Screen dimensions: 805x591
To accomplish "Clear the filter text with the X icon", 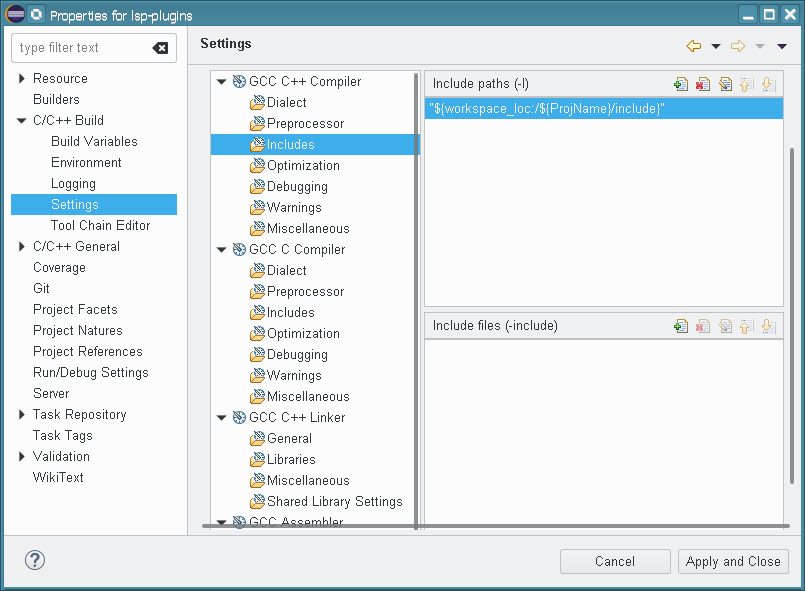I will [160, 48].
